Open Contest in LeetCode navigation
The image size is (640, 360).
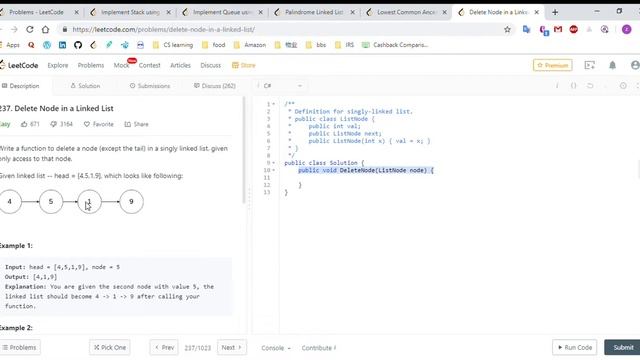(x=149, y=65)
